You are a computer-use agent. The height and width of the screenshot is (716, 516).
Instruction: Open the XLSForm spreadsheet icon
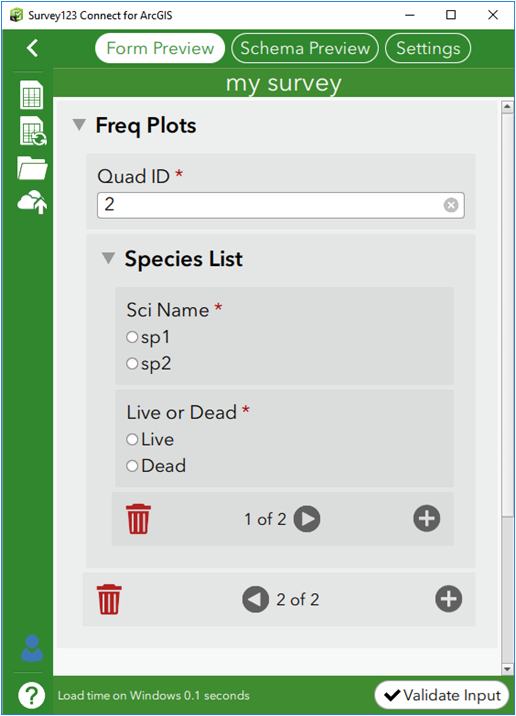(32, 95)
